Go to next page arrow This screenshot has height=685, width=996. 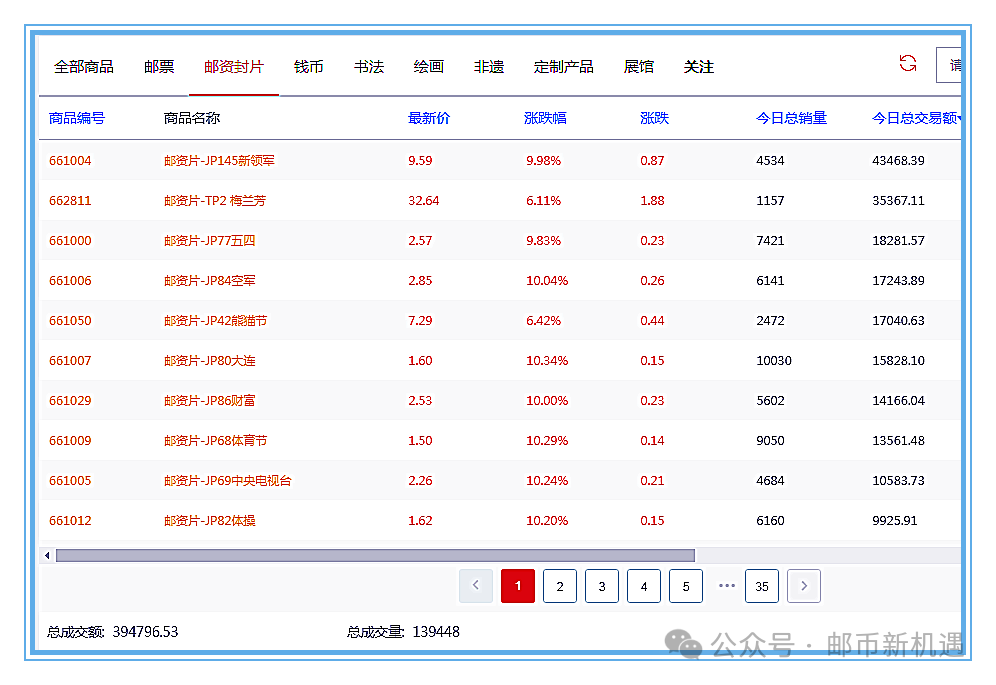[804, 586]
